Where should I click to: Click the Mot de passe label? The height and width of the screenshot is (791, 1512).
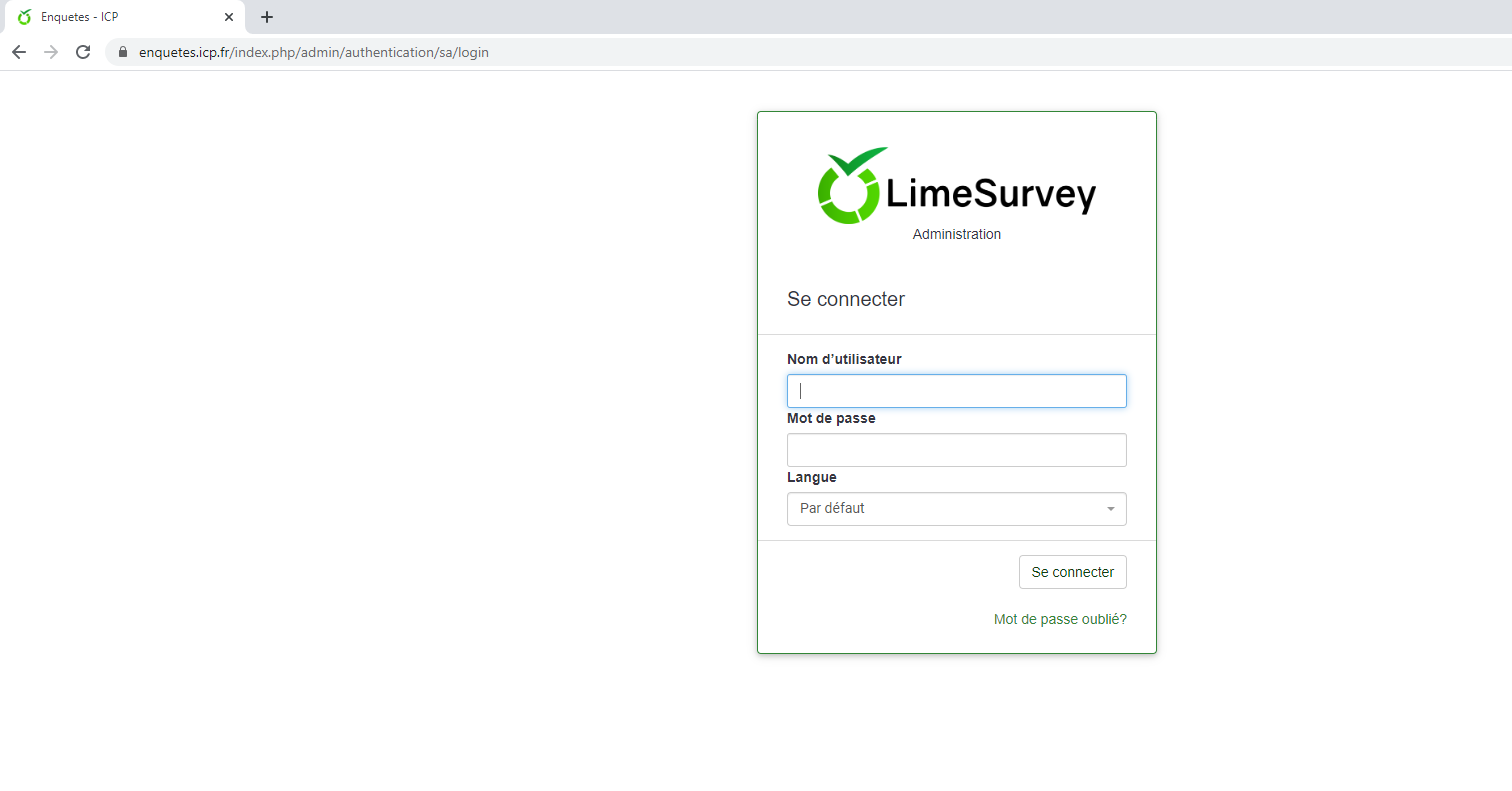pos(831,418)
